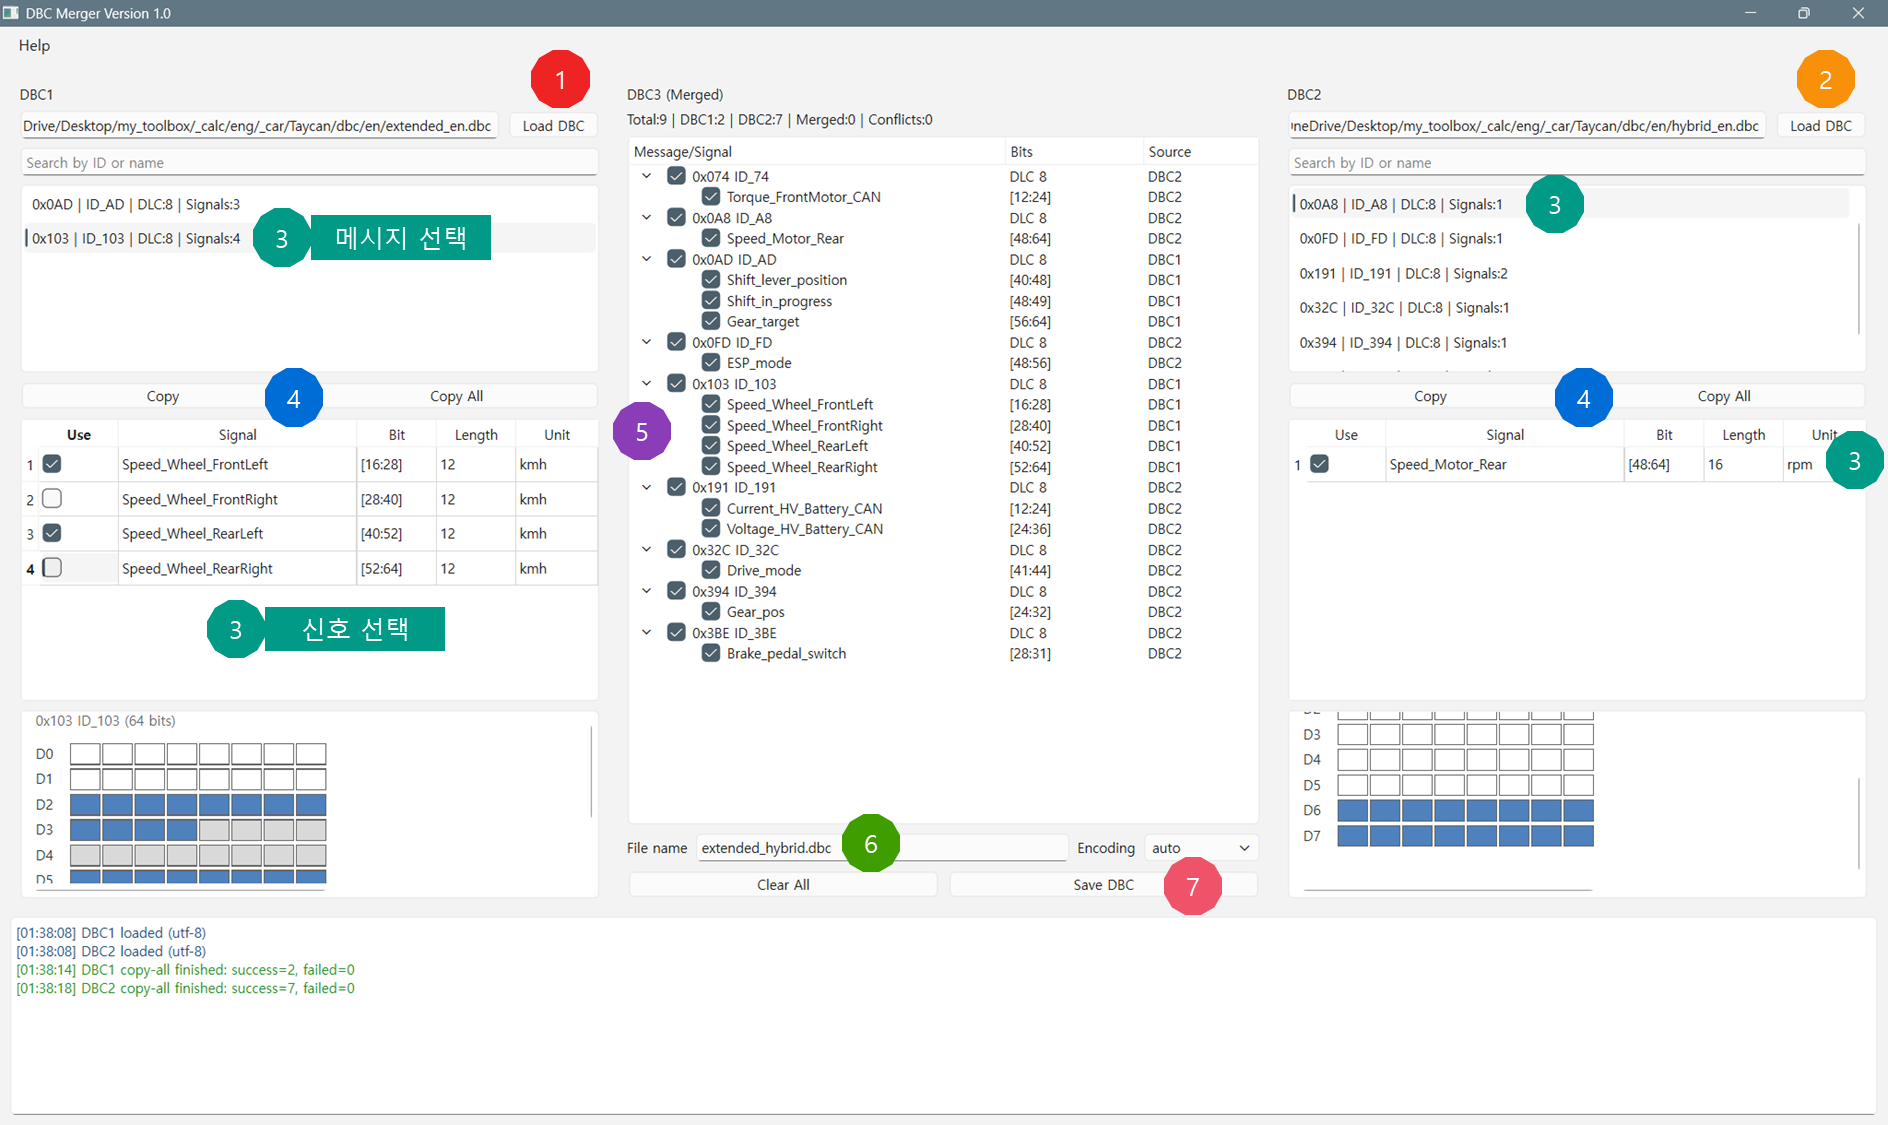
Task: Check Use box for Speed_Wheel_RearRight in DBC1
Action: click(52, 568)
